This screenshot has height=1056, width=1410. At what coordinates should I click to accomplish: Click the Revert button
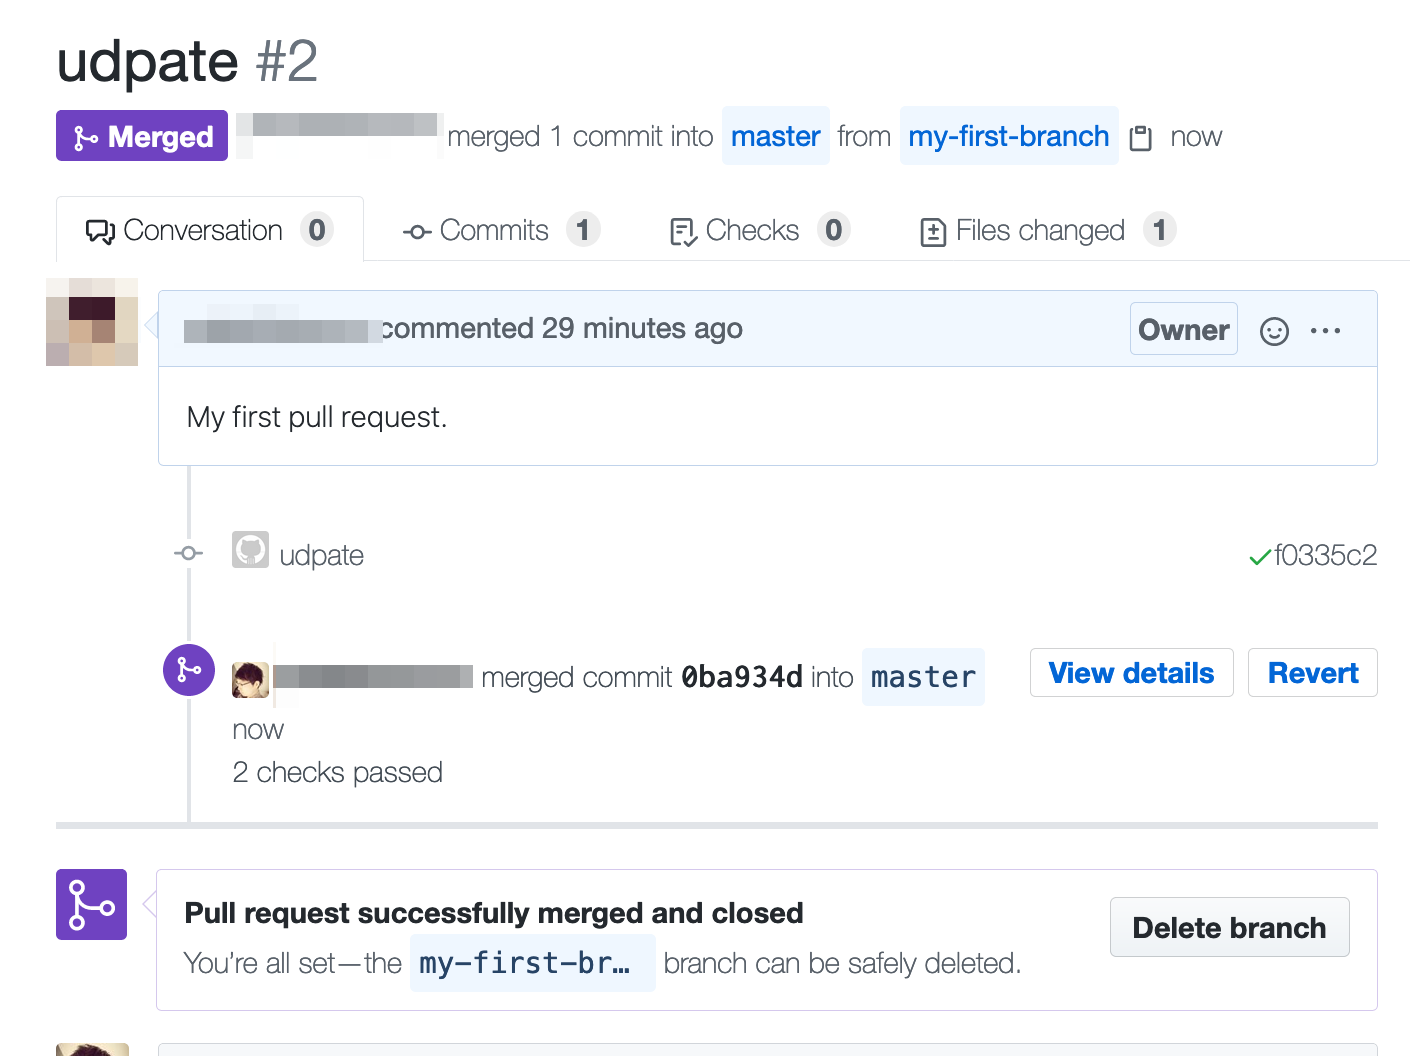coord(1313,673)
